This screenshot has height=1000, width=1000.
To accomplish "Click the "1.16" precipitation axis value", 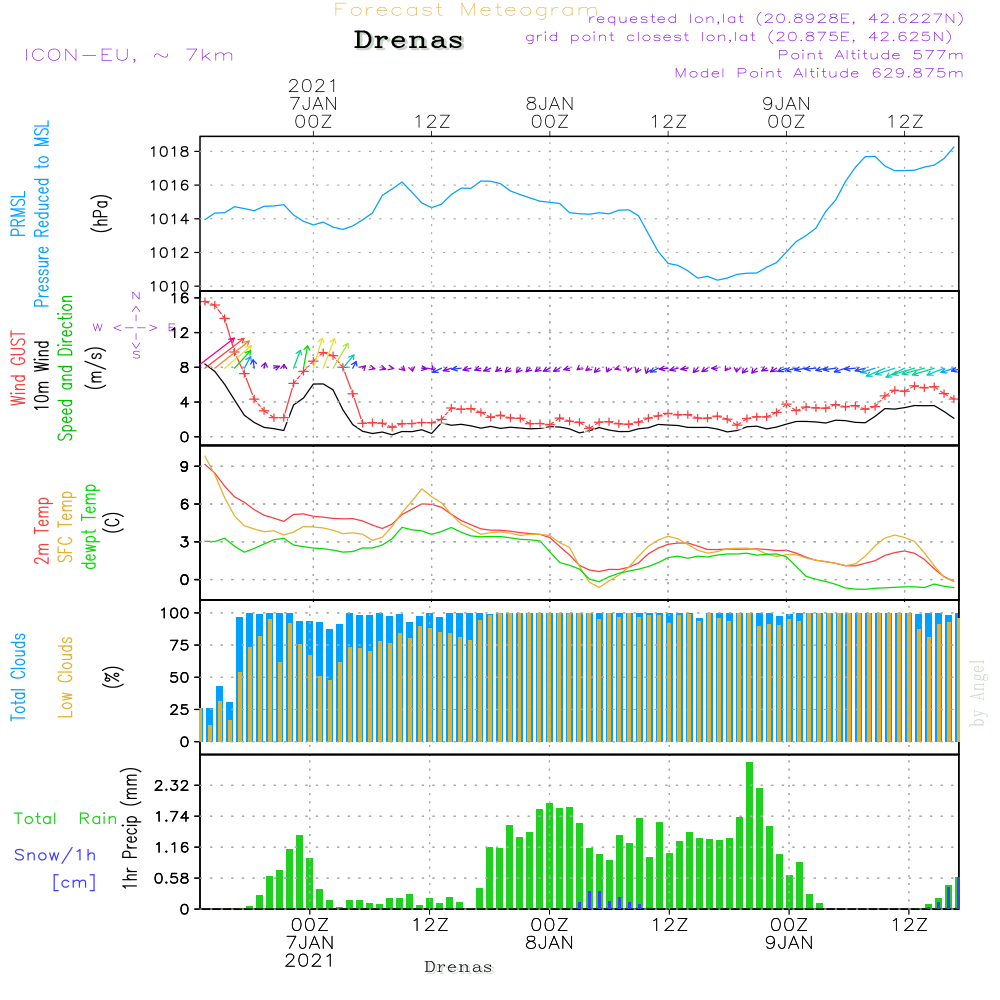I will 172,848.
